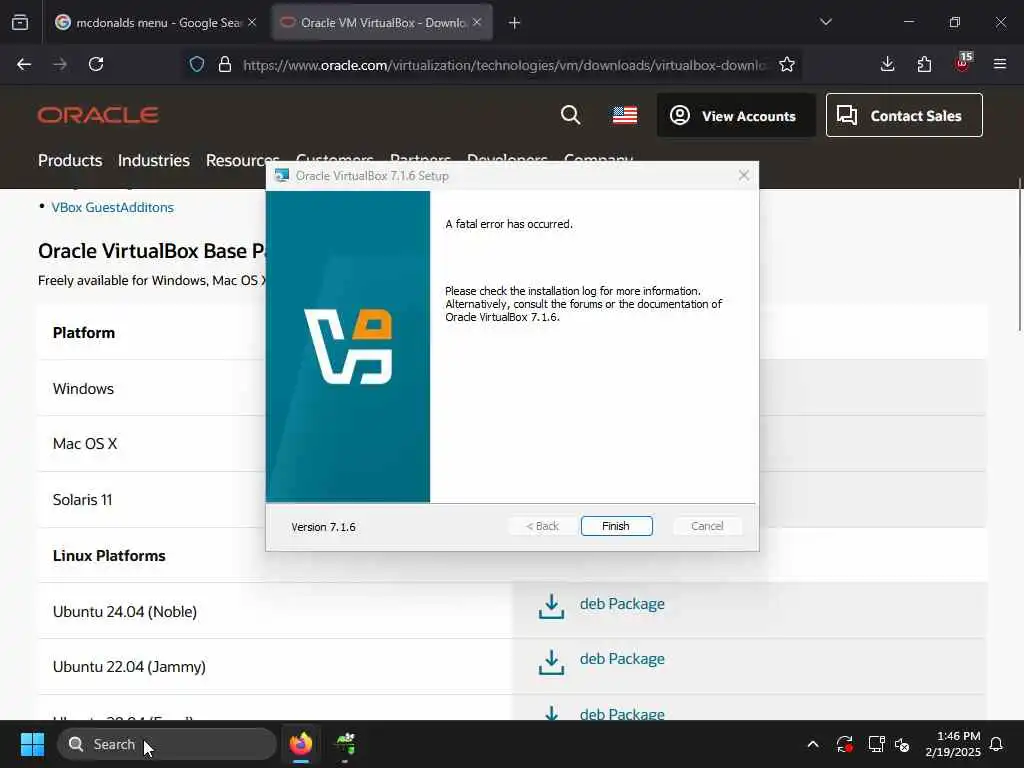Open the Firefox extensions puzzle icon
The height and width of the screenshot is (768, 1024).
pyautogui.click(x=924, y=64)
